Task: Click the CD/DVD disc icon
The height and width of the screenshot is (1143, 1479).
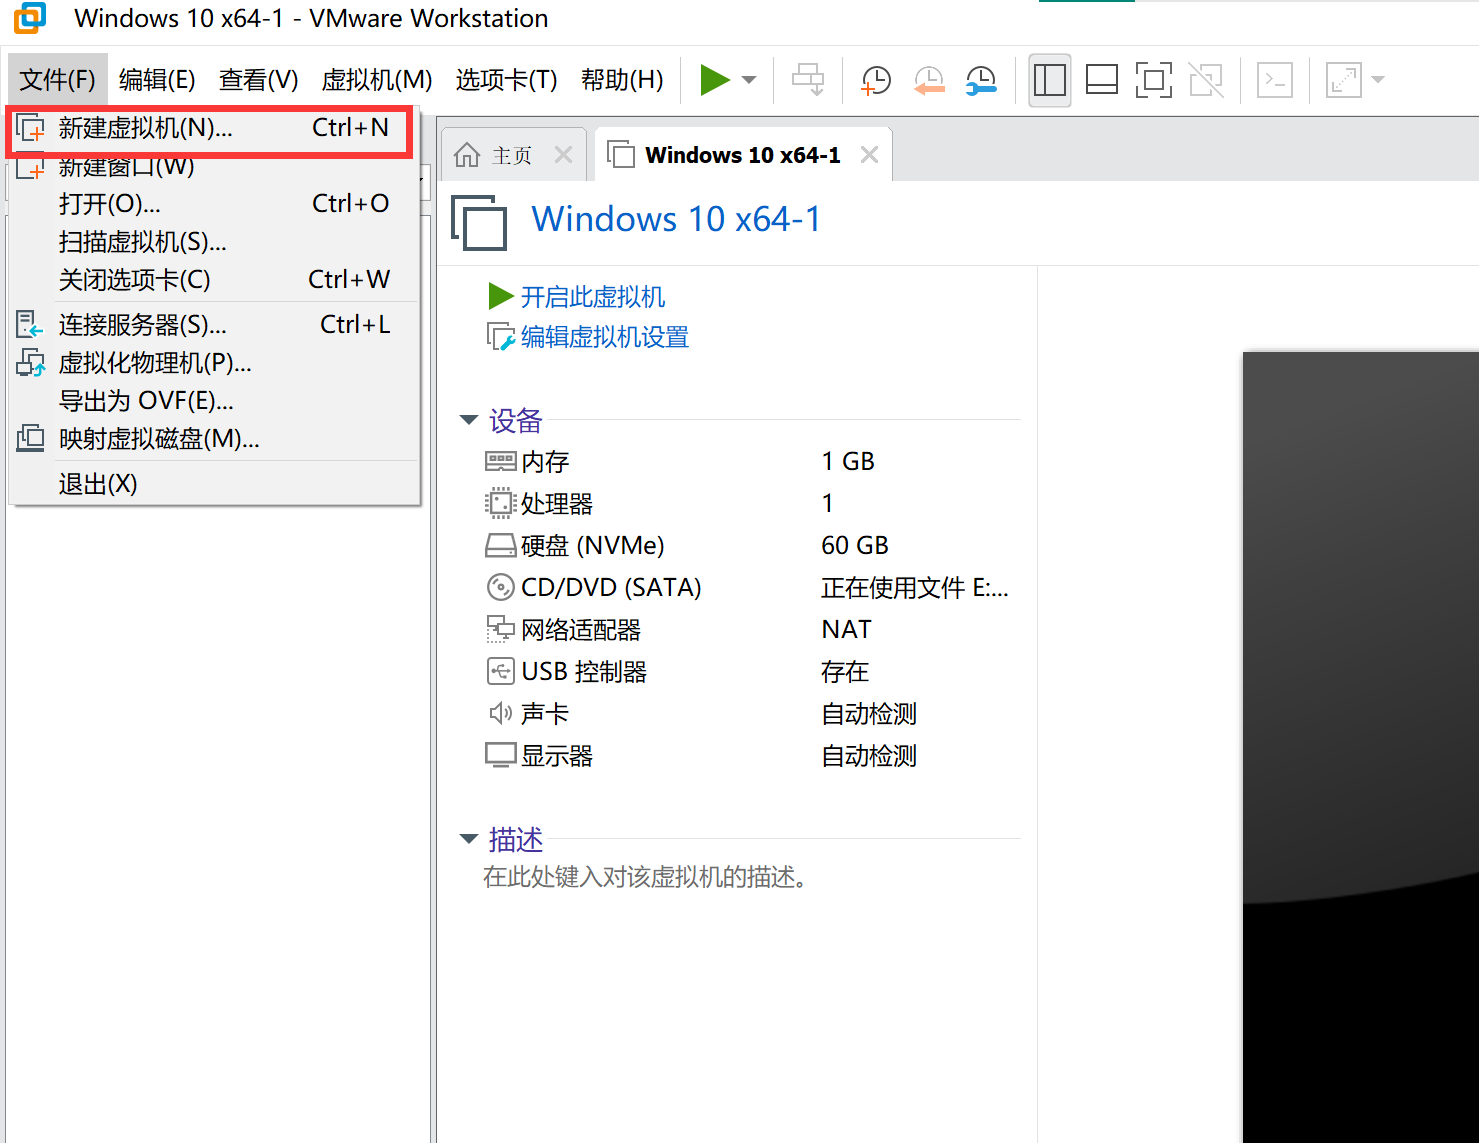Action: tap(500, 587)
